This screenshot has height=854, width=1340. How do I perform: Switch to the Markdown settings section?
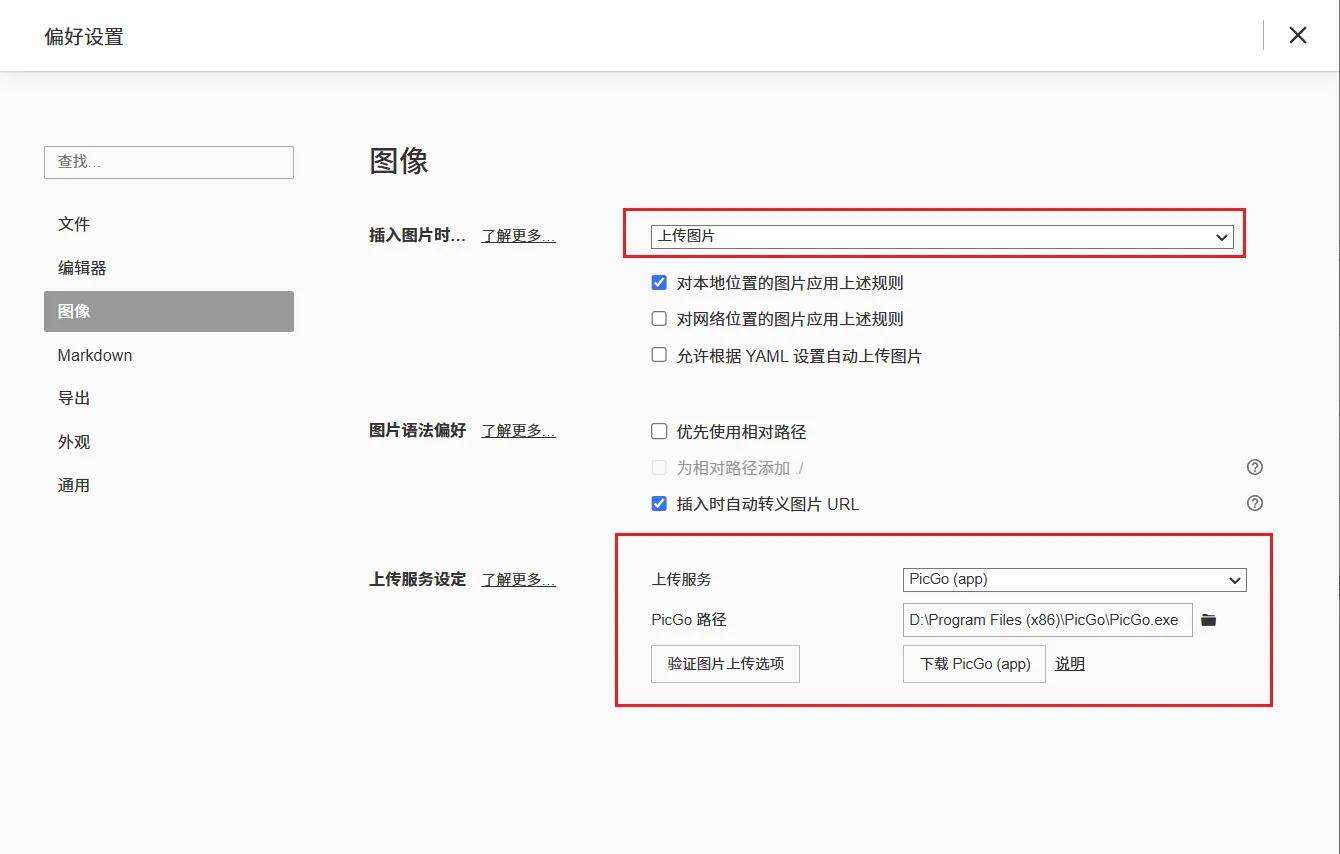[94, 355]
